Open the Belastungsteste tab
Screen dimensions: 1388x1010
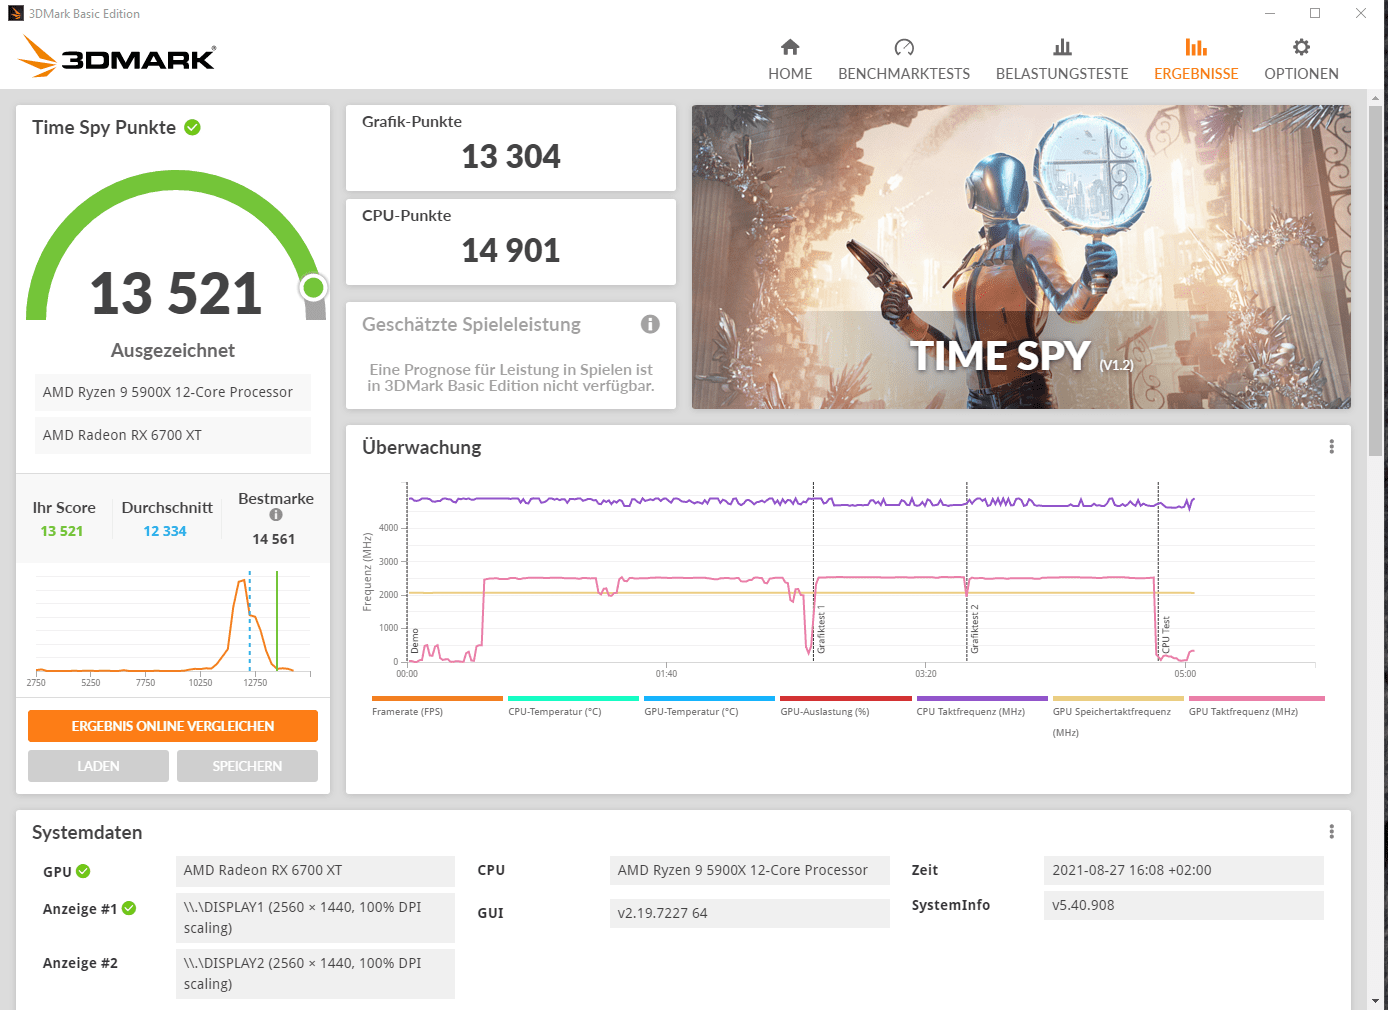1062,60
